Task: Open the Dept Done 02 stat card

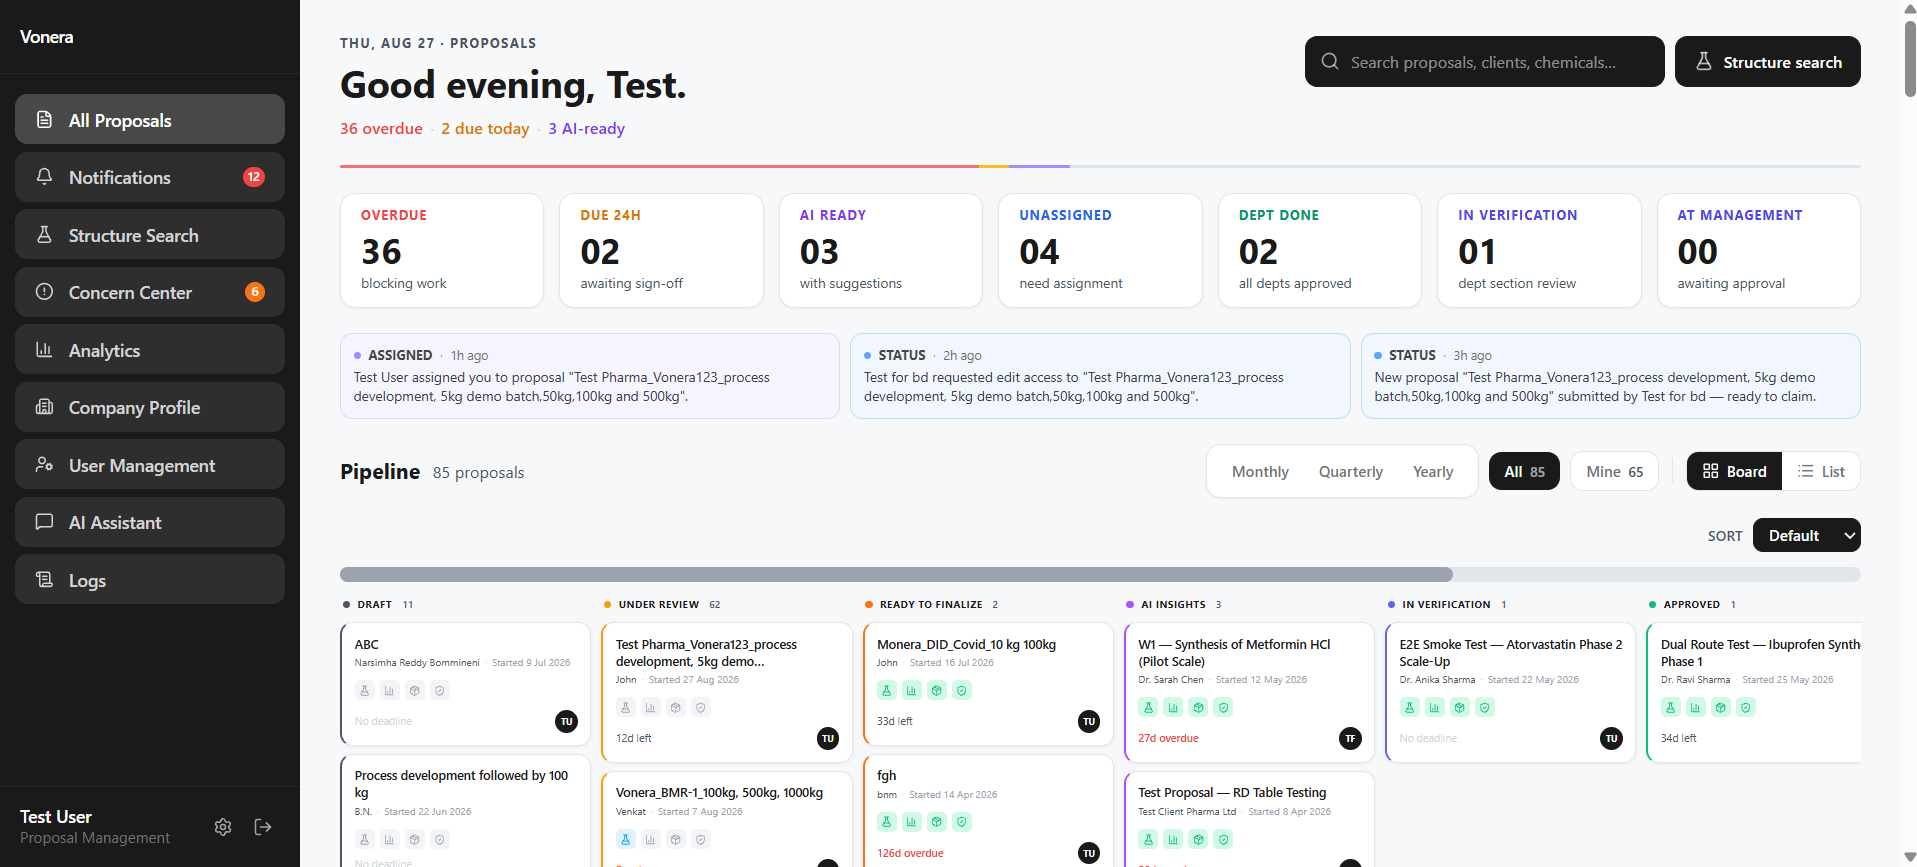Action: [1320, 250]
